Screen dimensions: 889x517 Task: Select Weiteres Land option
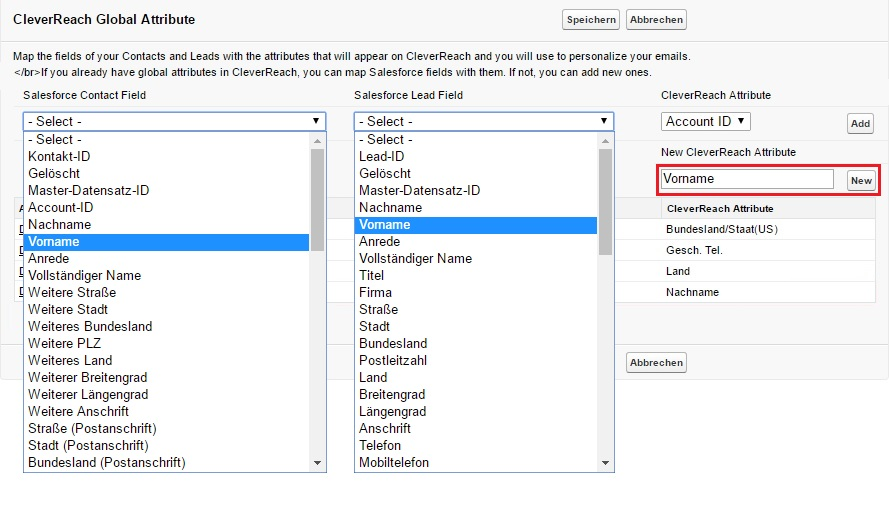[x=166, y=361]
